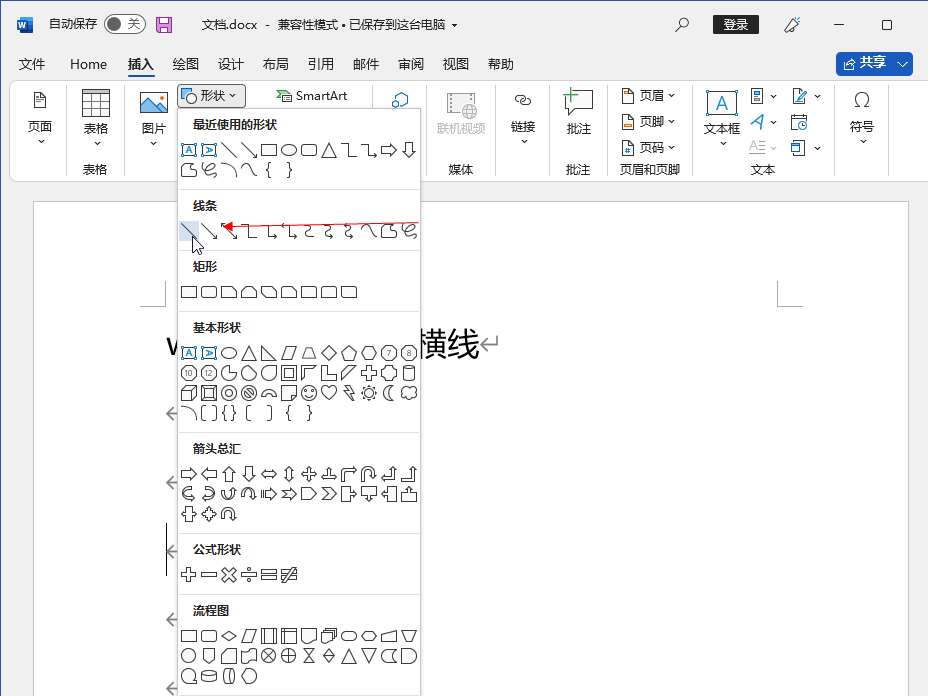The image size is (928, 696).
Task: Select the text box shape in 最近使用的形状
Action: click(189, 150)
